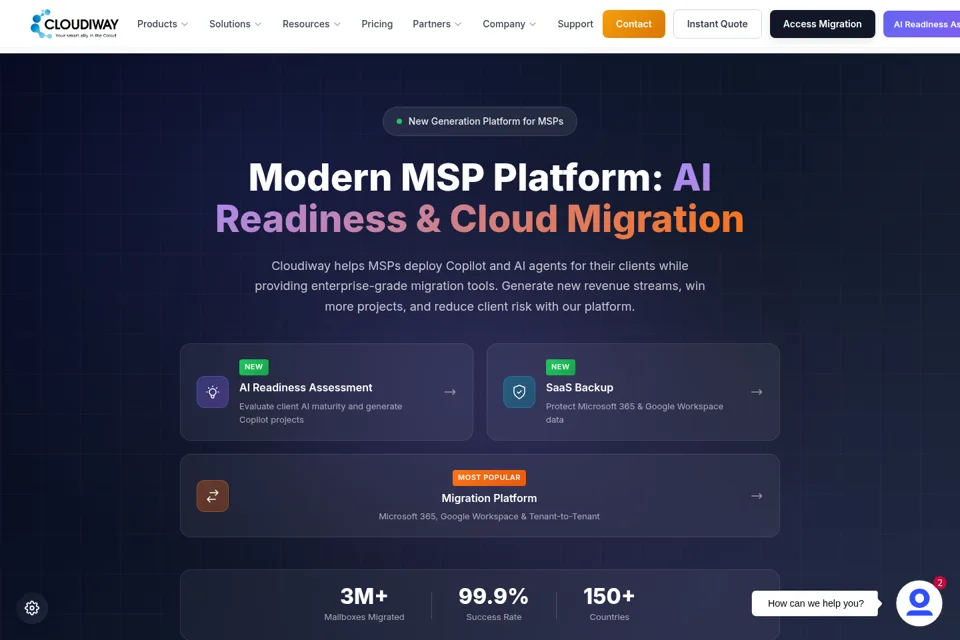Open the cookie settings gear icon
Viewport: 960px width, 640px height.
click(32, 608)
